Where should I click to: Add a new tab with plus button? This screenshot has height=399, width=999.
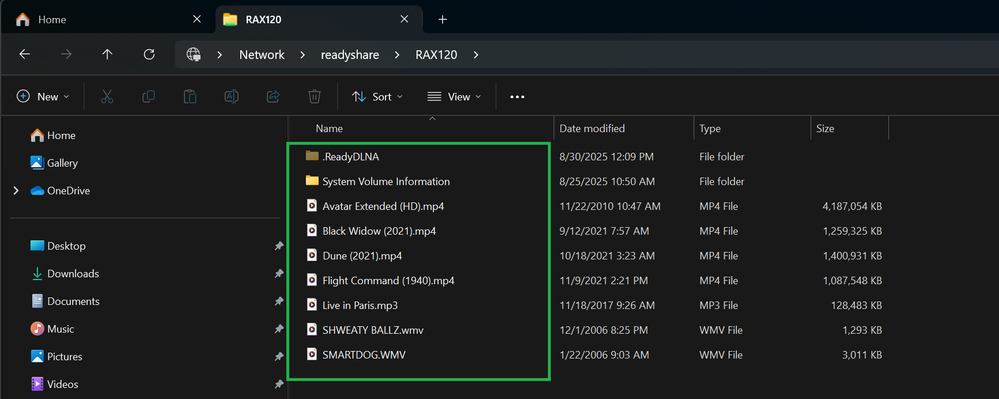443,19
